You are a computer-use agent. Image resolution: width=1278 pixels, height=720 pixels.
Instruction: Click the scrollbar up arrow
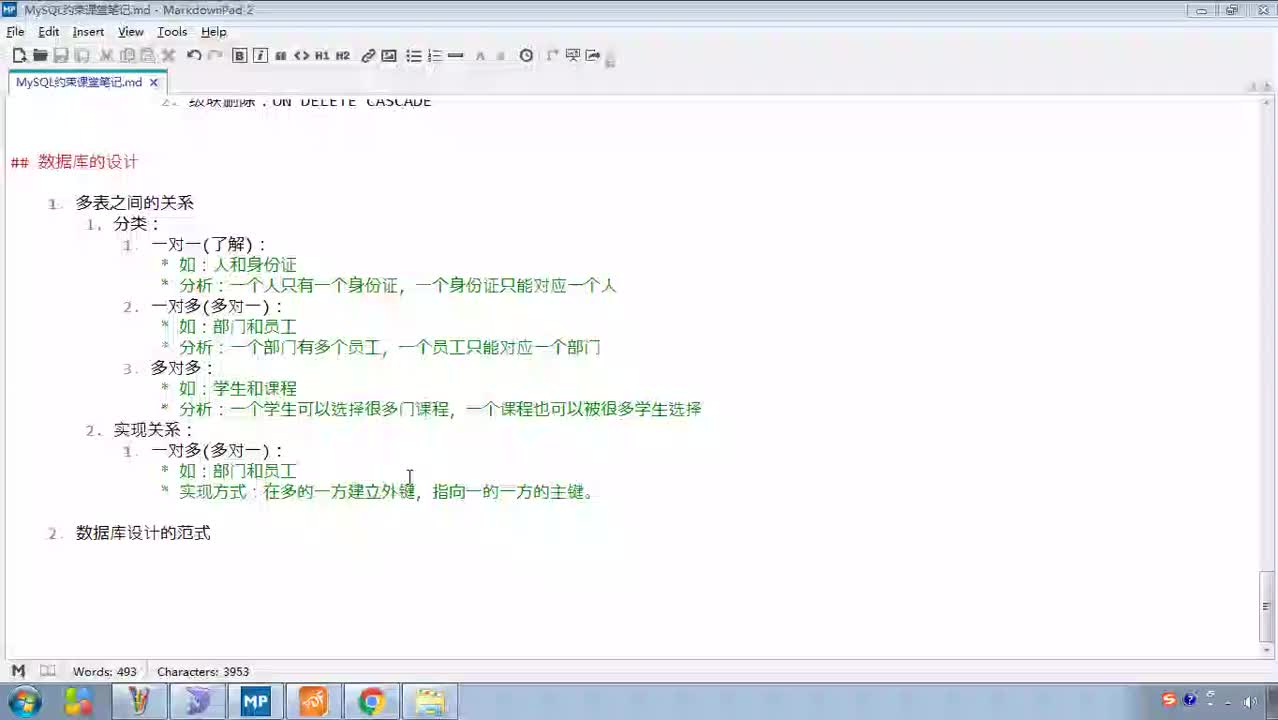[1268, 103]
